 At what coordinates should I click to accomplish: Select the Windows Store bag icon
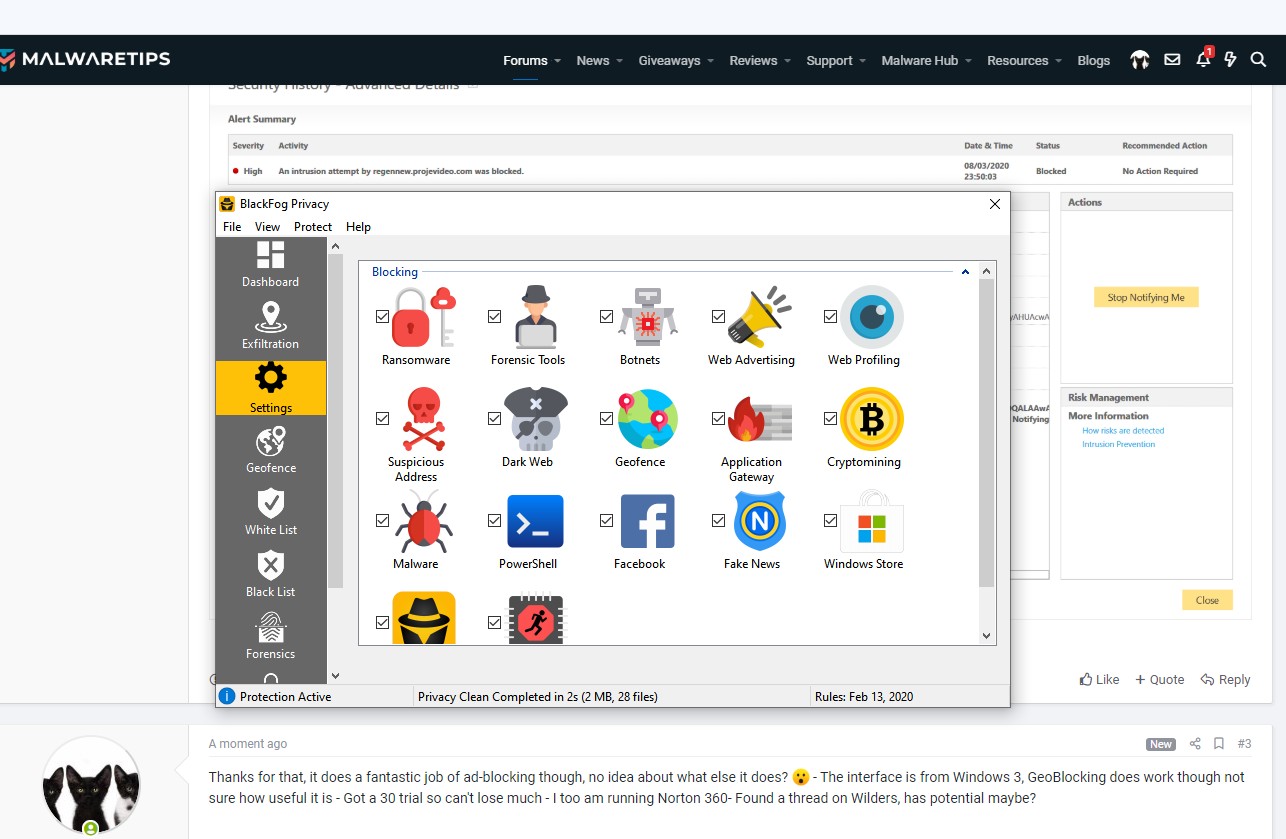[x=871, y=521]
